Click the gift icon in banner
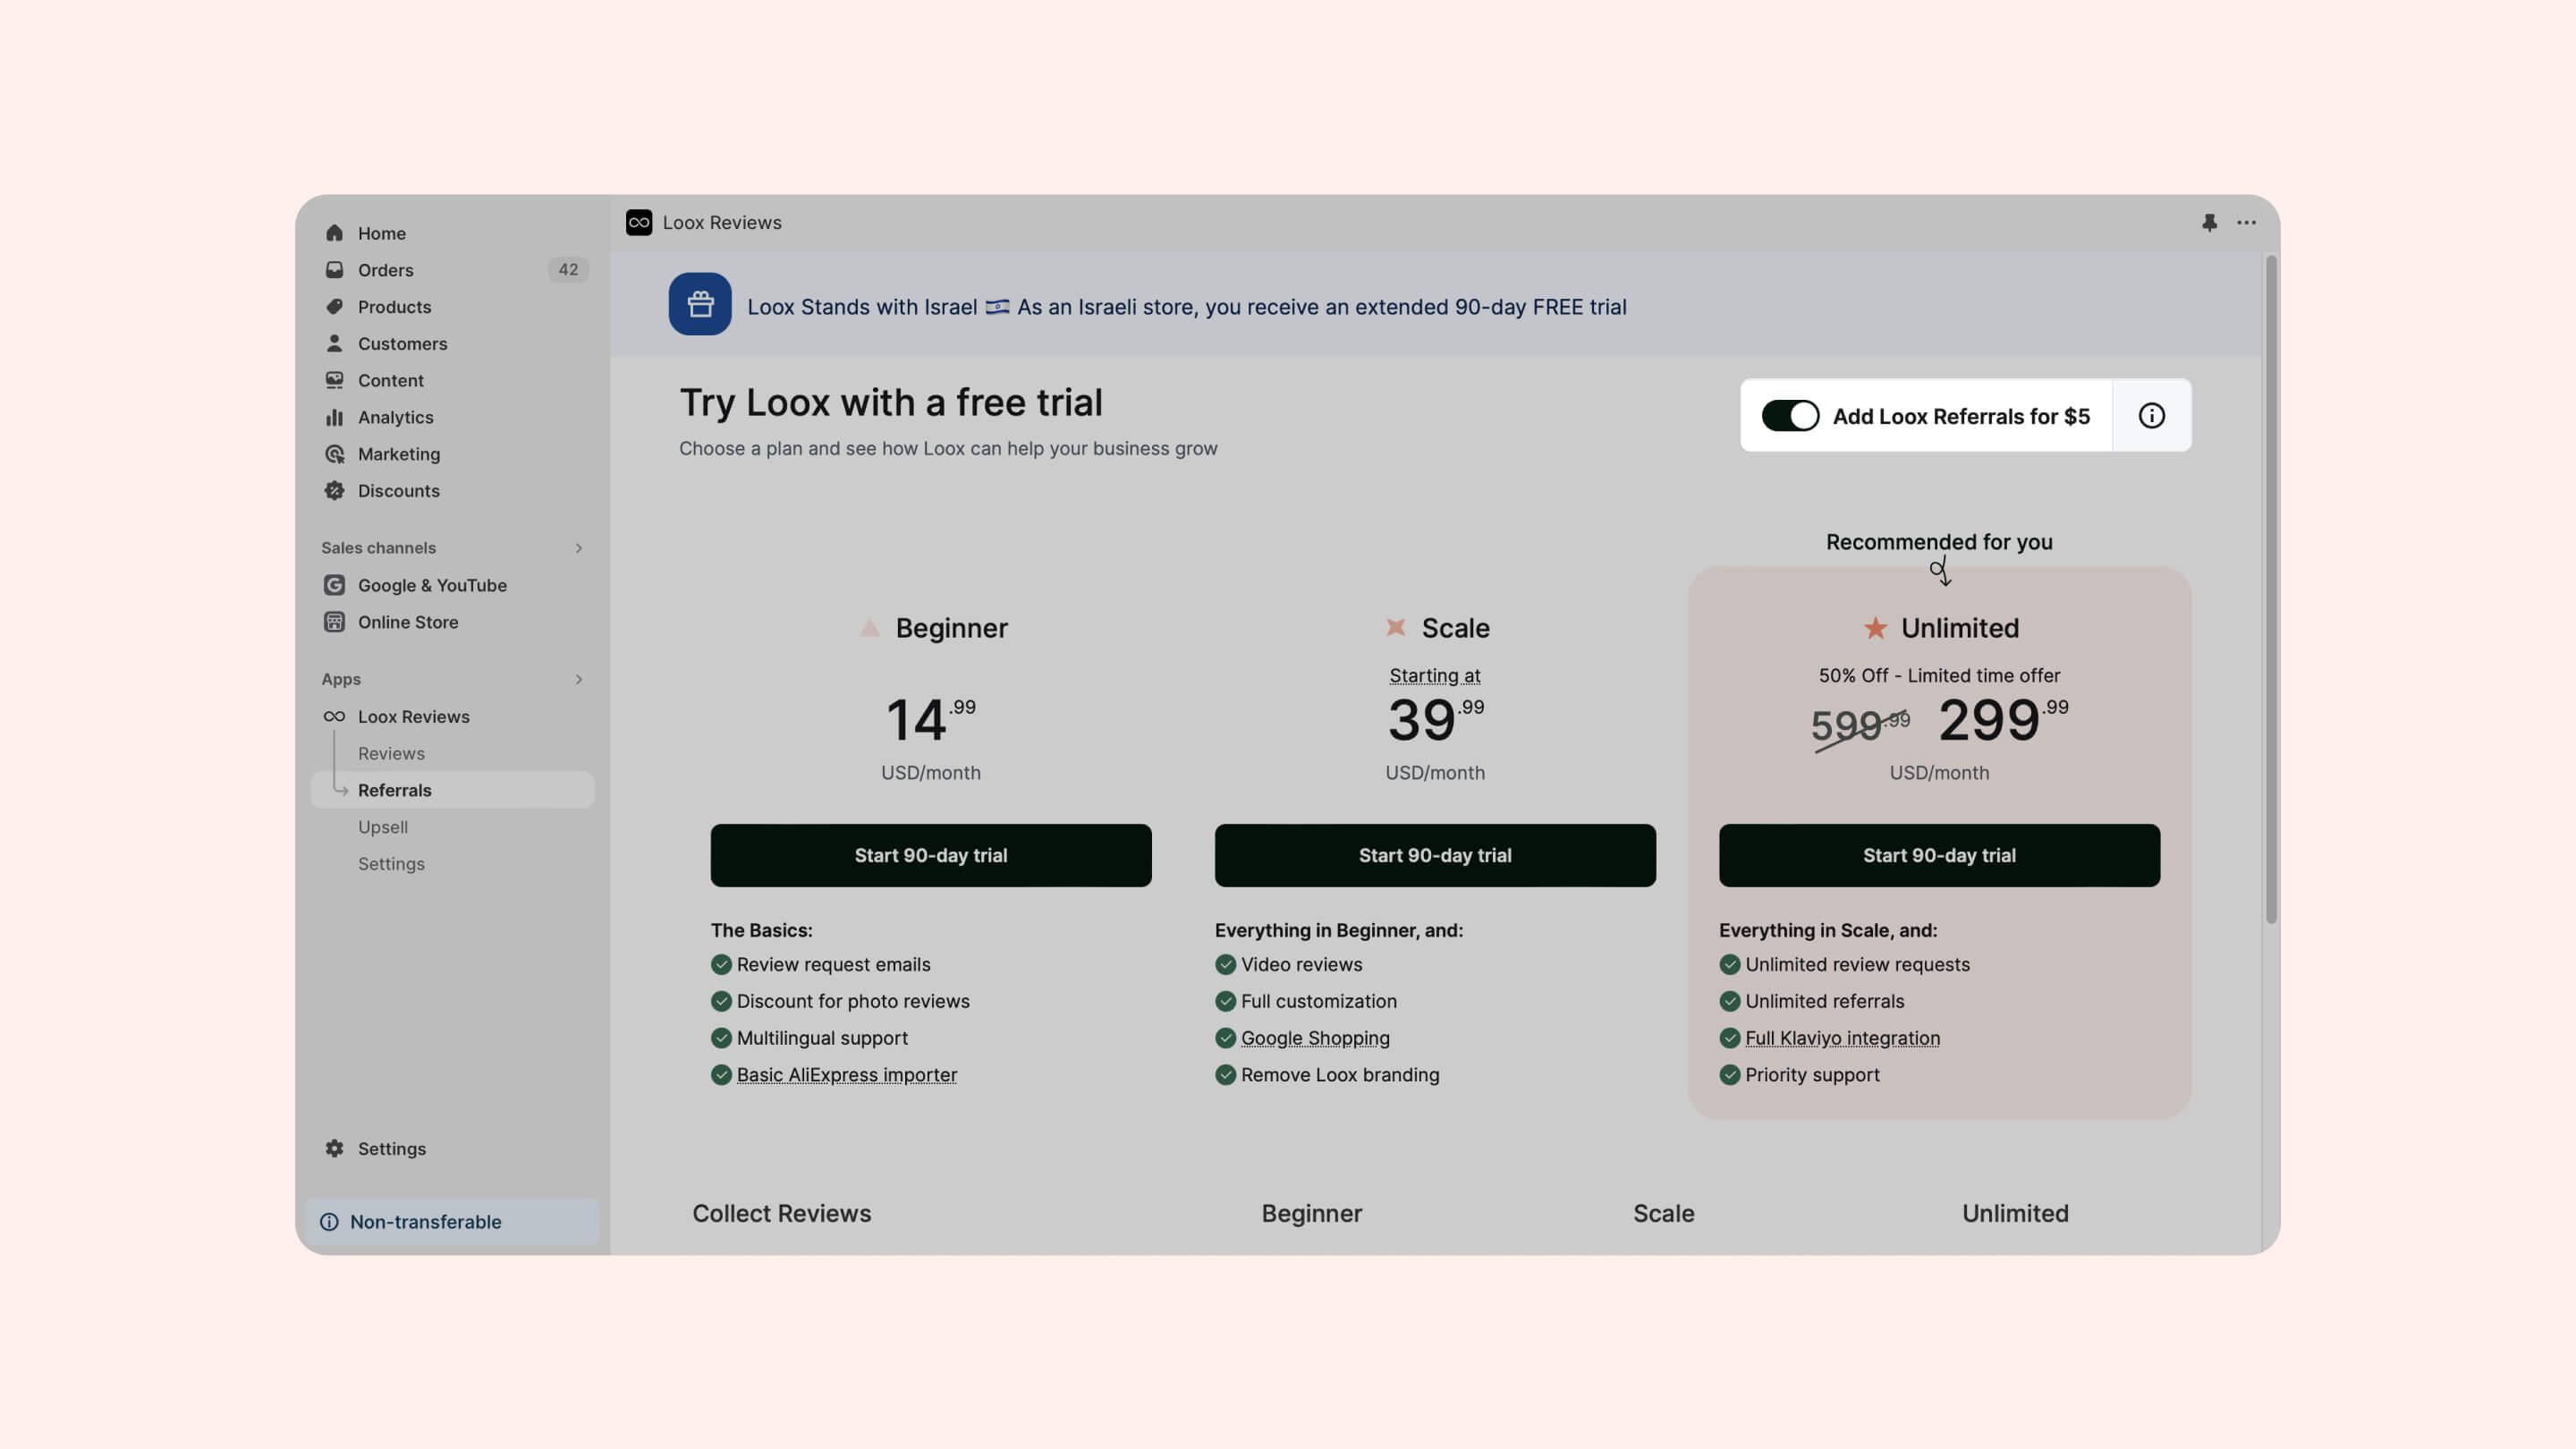Screen dimensions: 2576x1449 700,304
